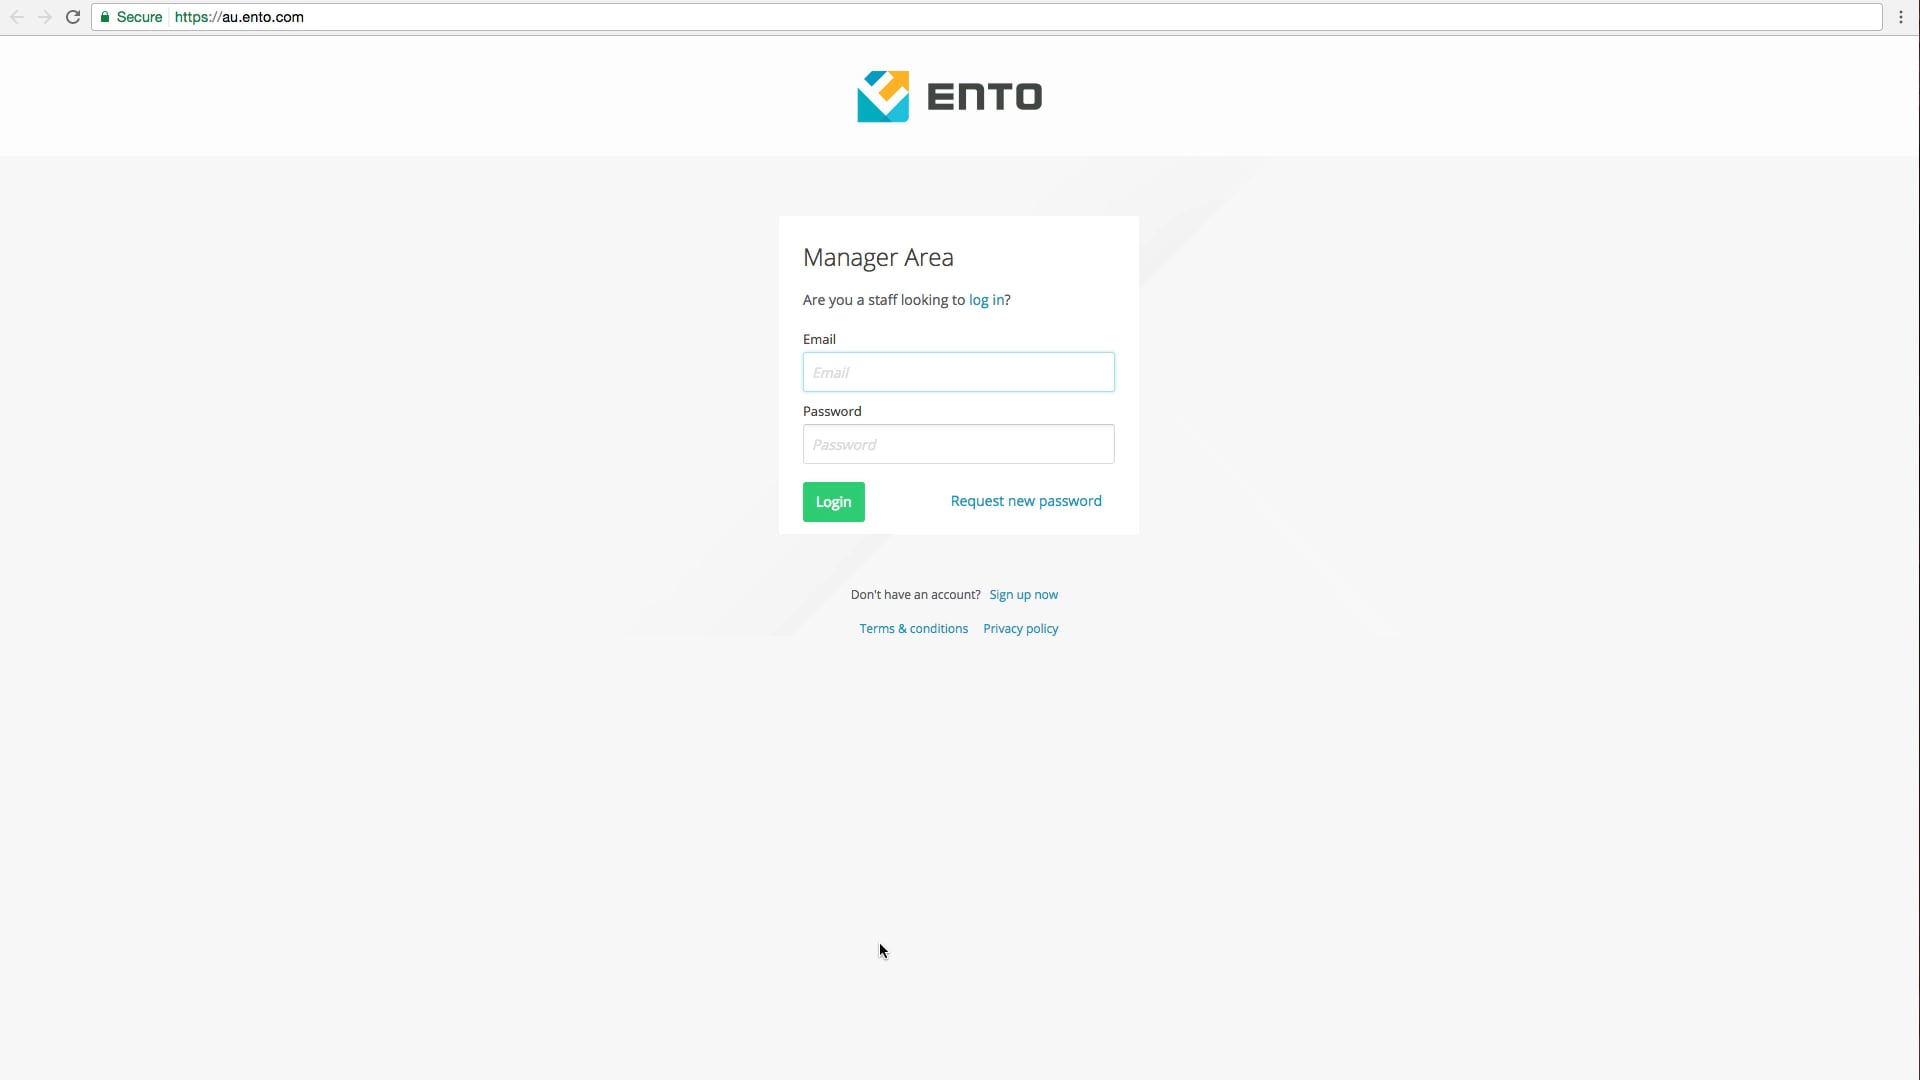Image resolution: width=1920 pixels, height=1080 pixels.
Task: Click the Password field label
Action: (x=831, y=410)
